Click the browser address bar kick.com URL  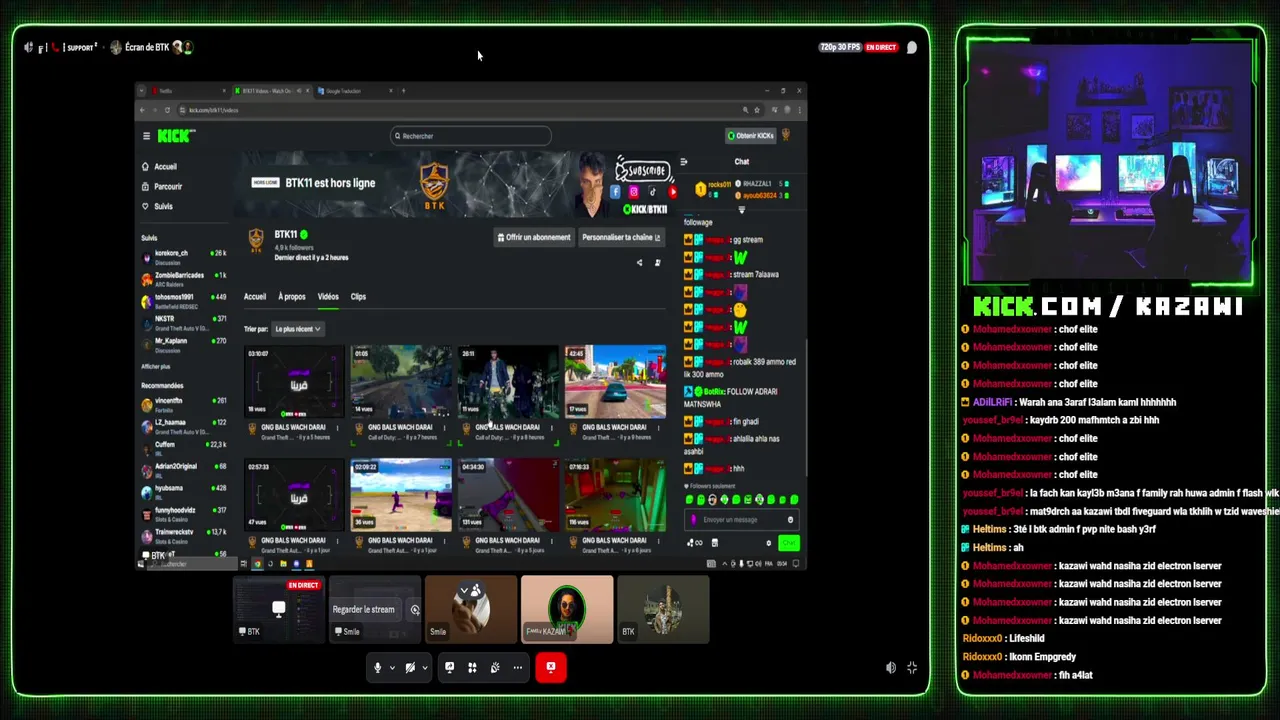pyautogui.click(x=214, y=110)
